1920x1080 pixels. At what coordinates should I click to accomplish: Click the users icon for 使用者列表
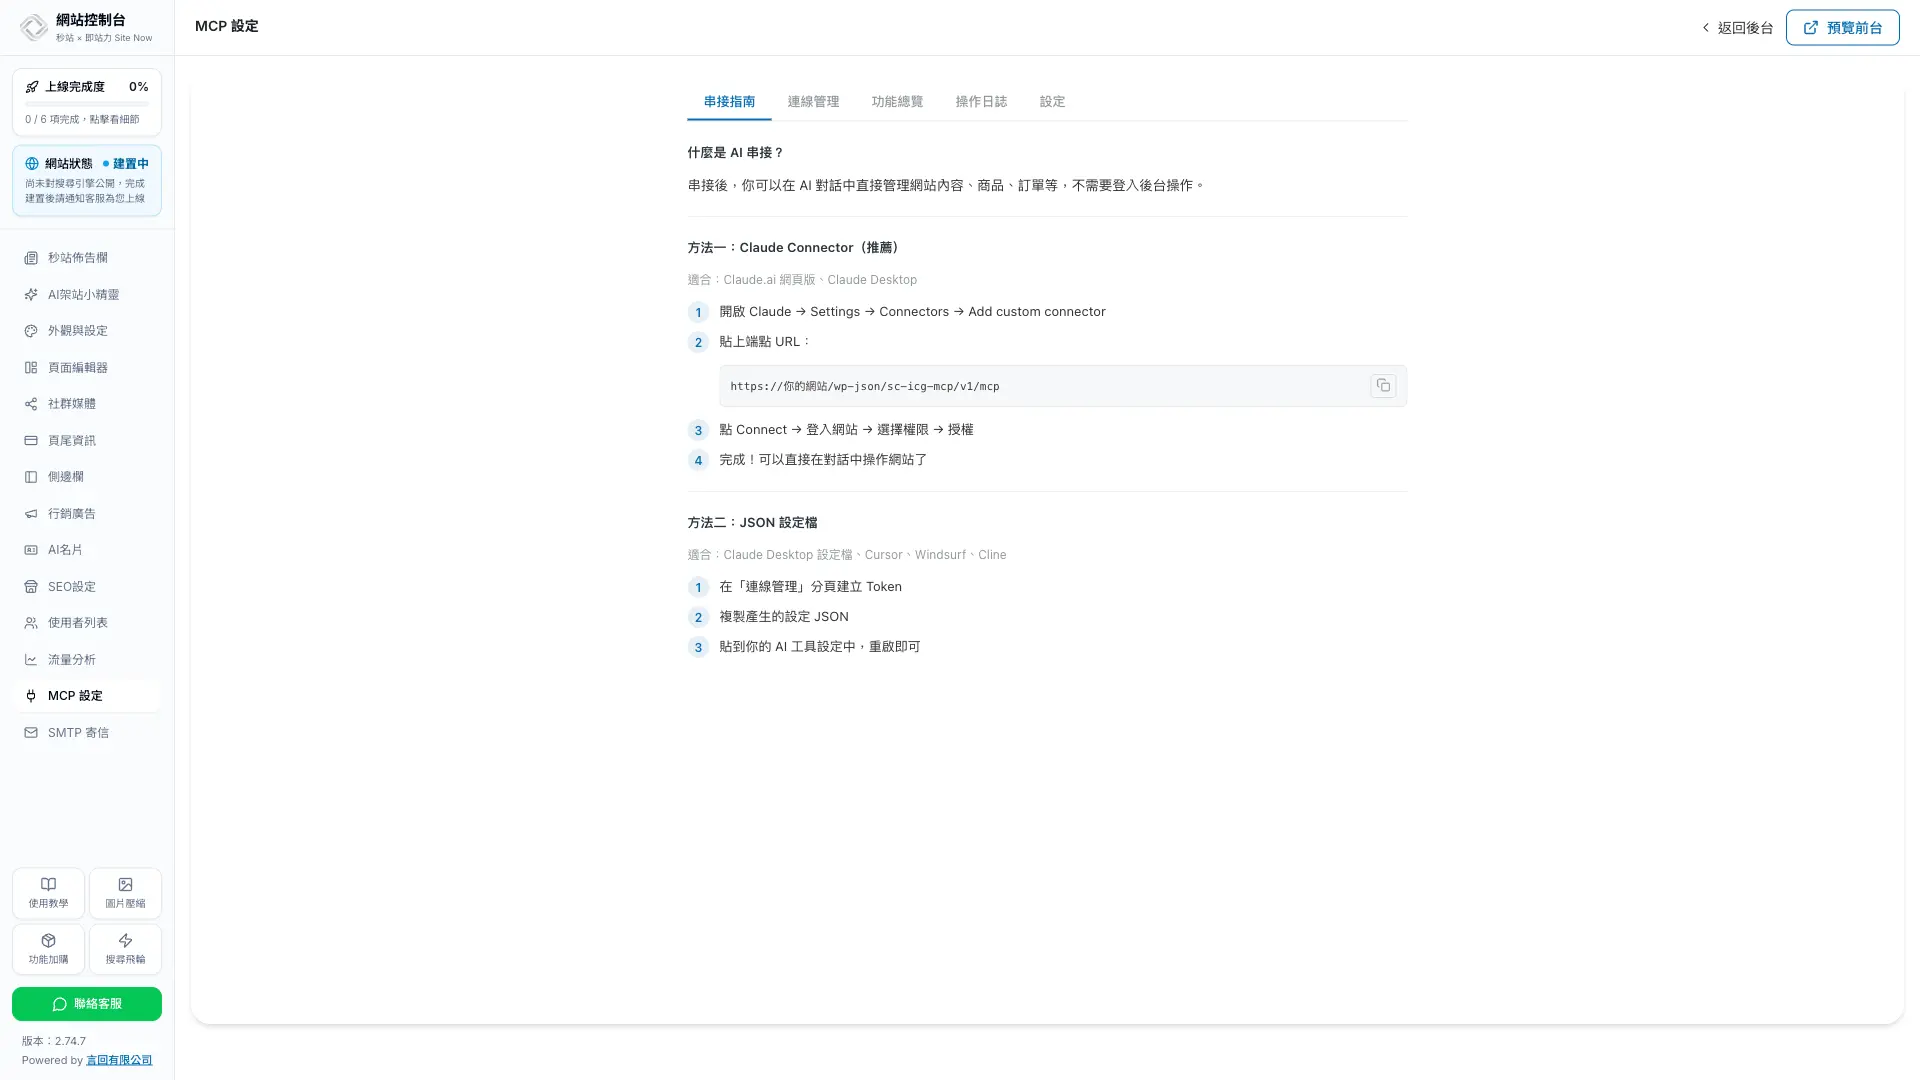coord(31,623)
